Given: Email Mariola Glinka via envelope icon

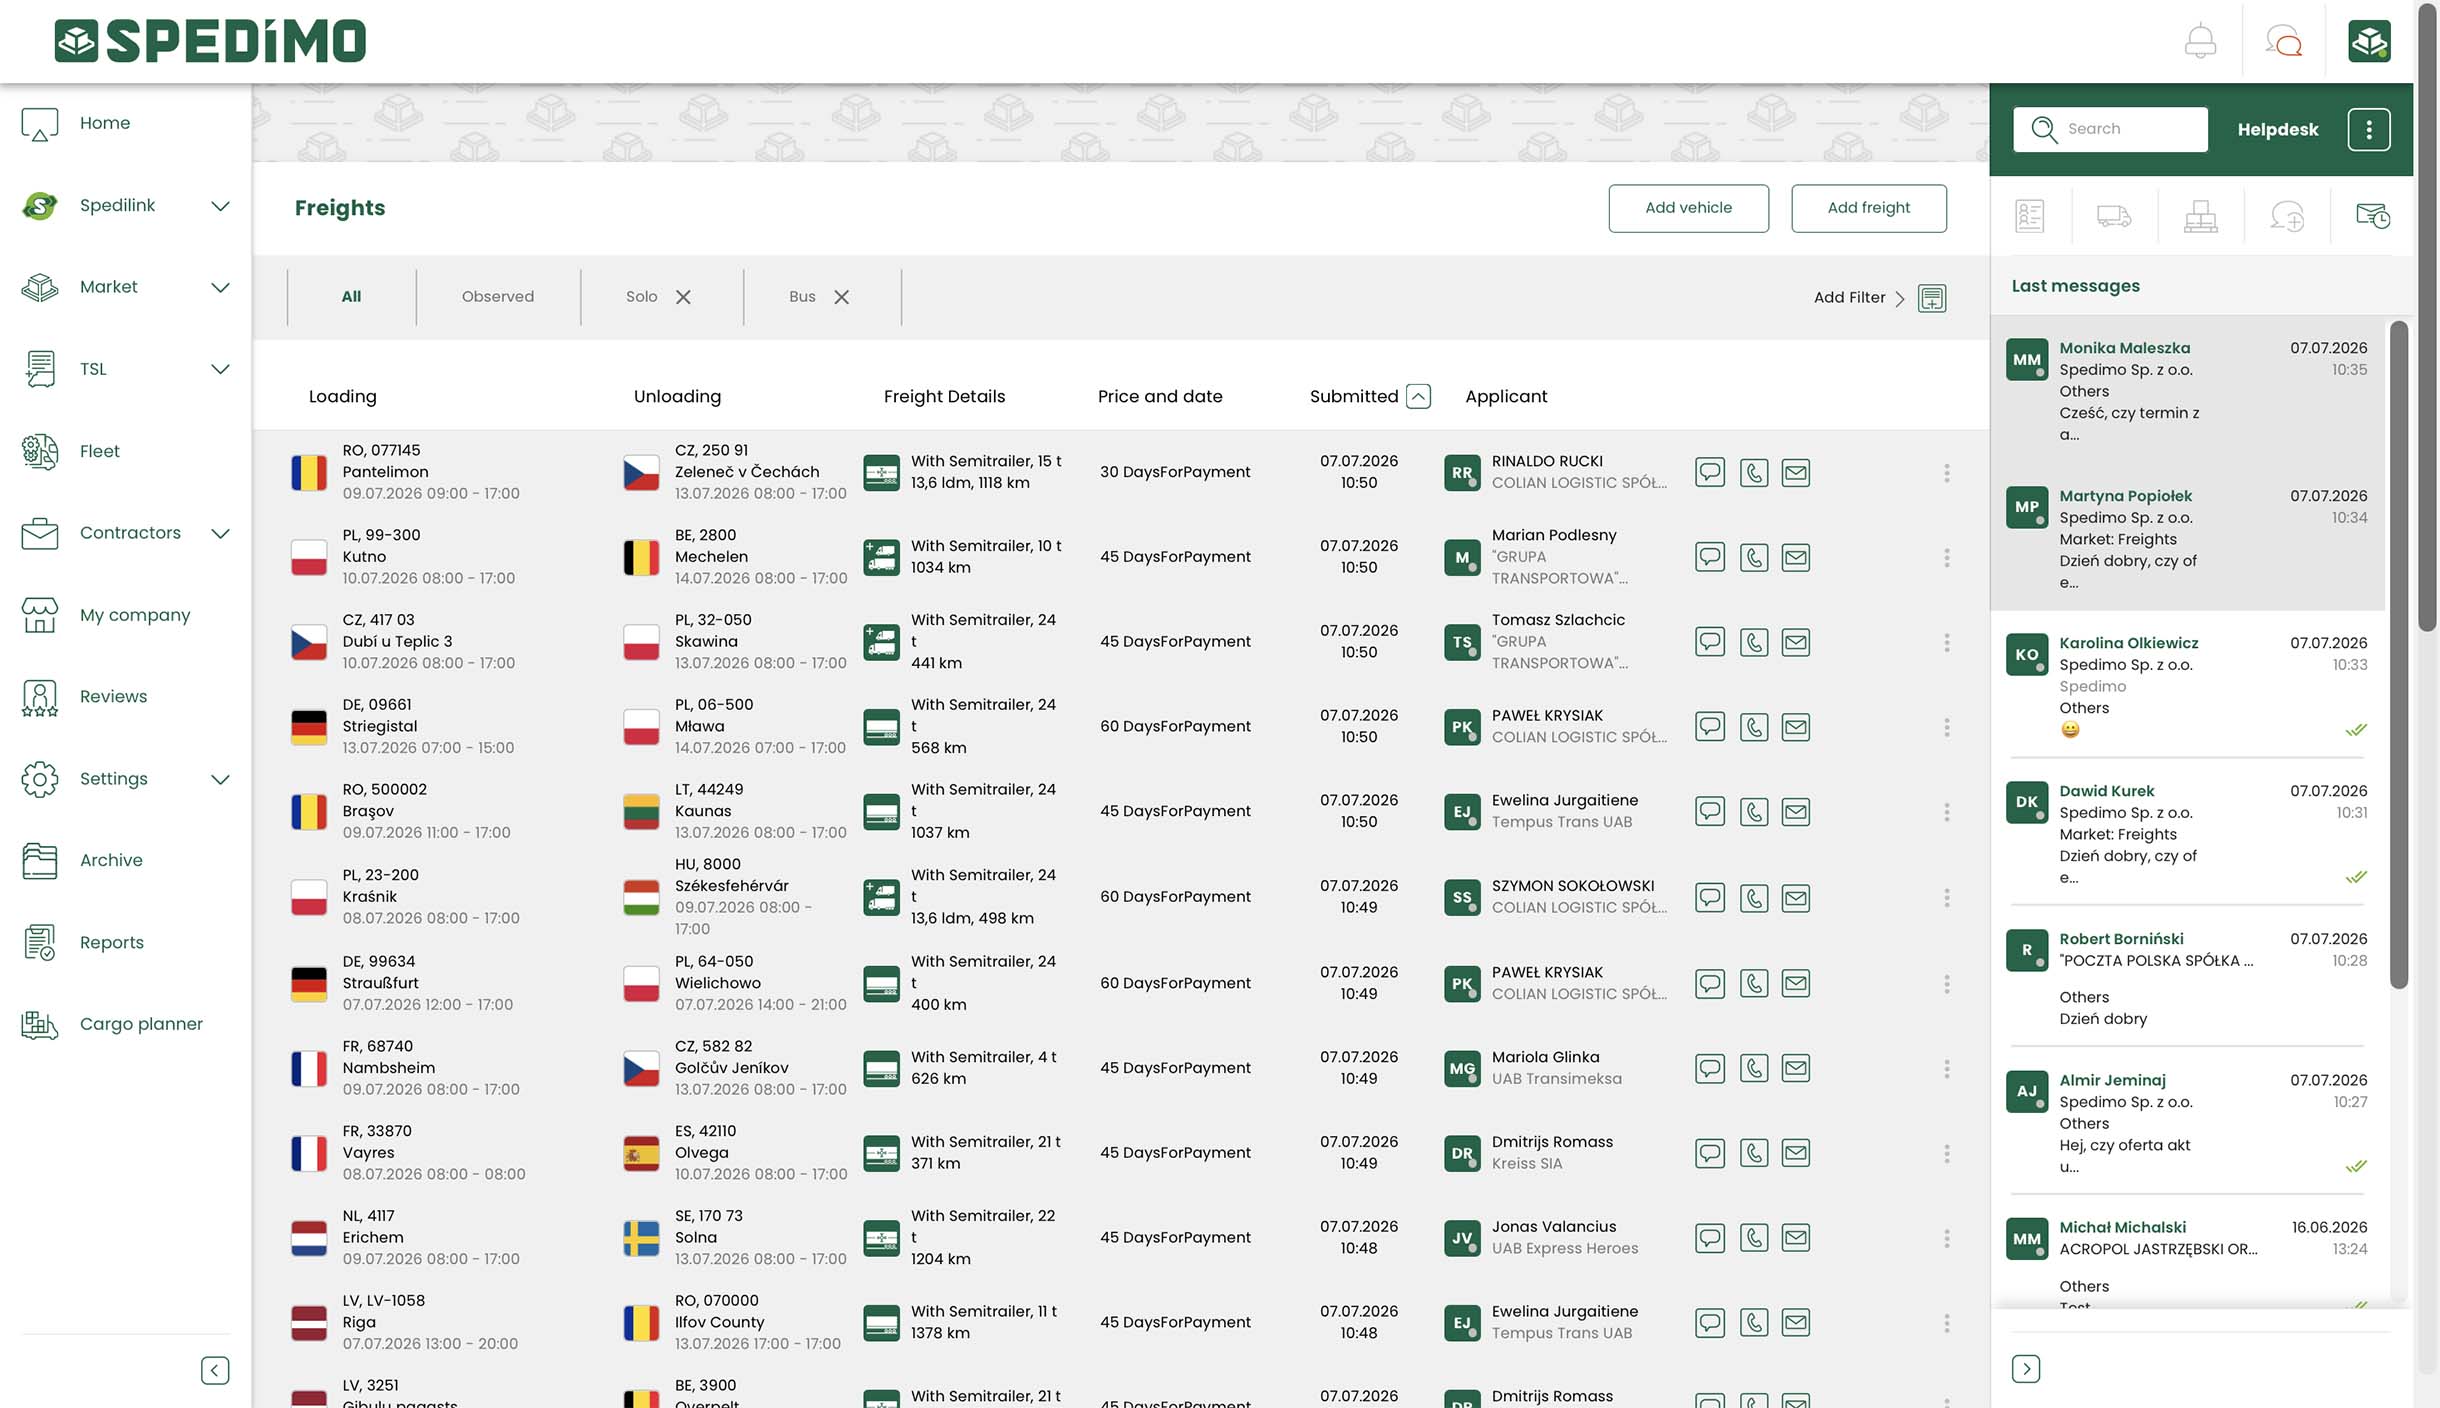Looking at the screenshot, I should click(x=1796, y=1068).
